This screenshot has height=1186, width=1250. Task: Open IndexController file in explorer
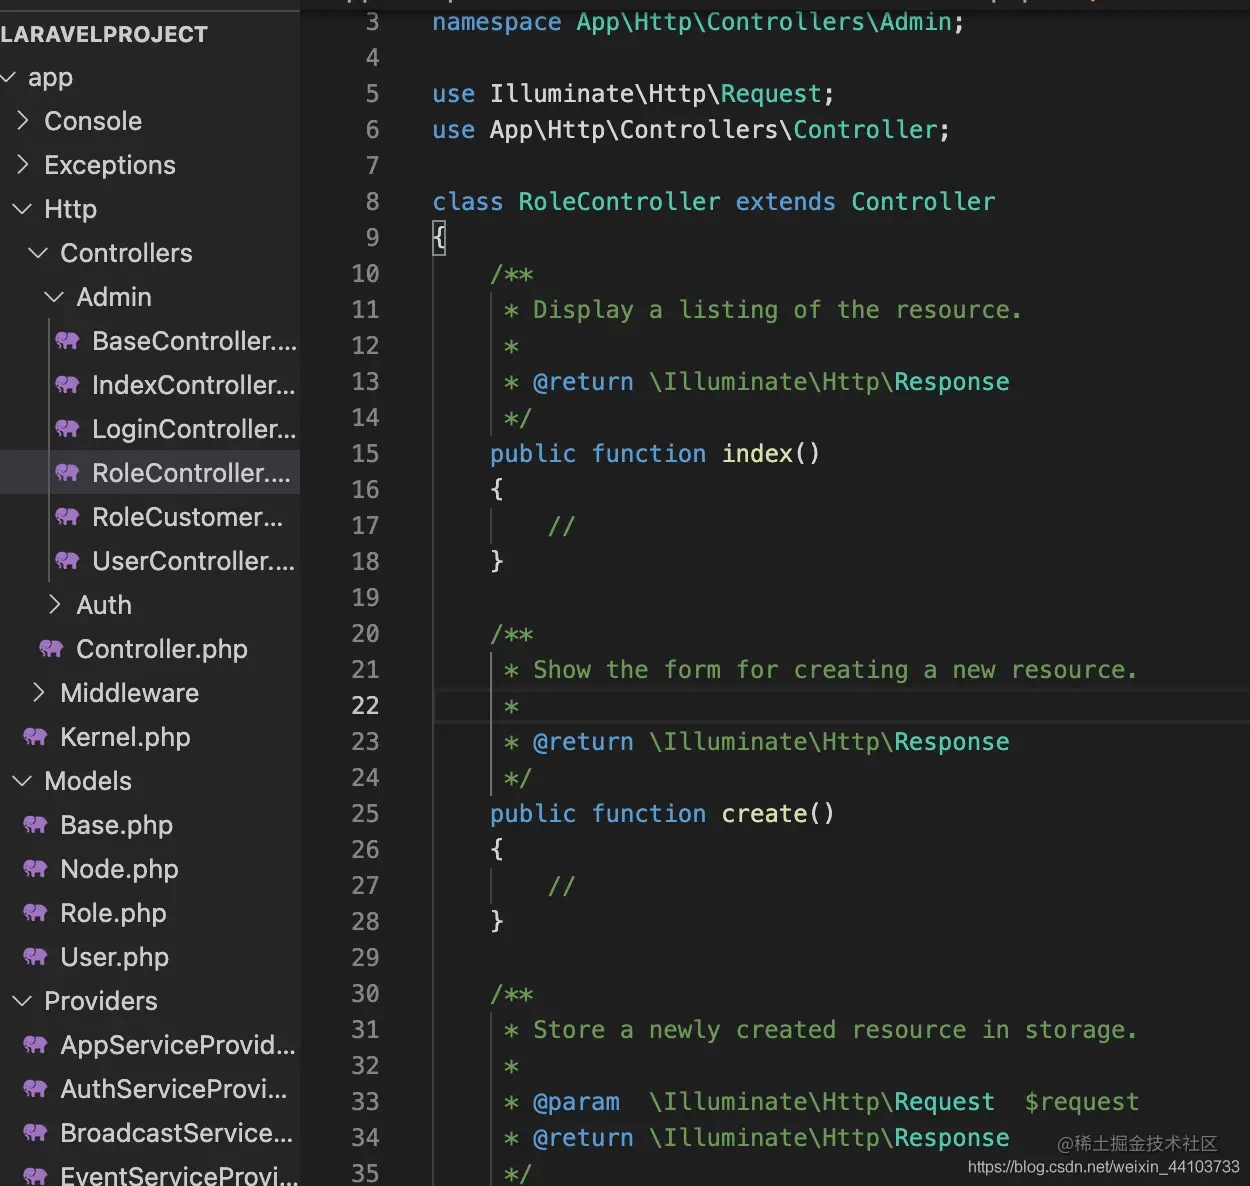click(150, 385)
